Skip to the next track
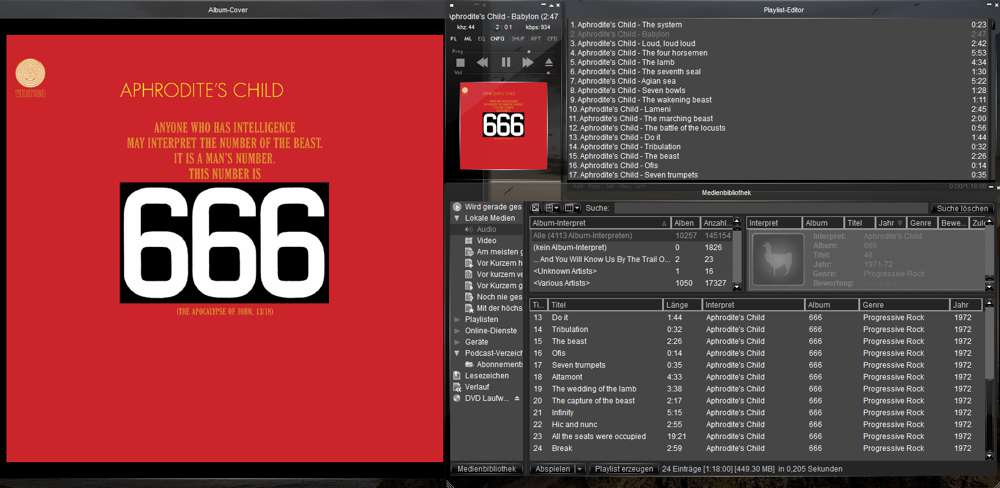The height and width of the screenshot is (488, 1000). 527,62
